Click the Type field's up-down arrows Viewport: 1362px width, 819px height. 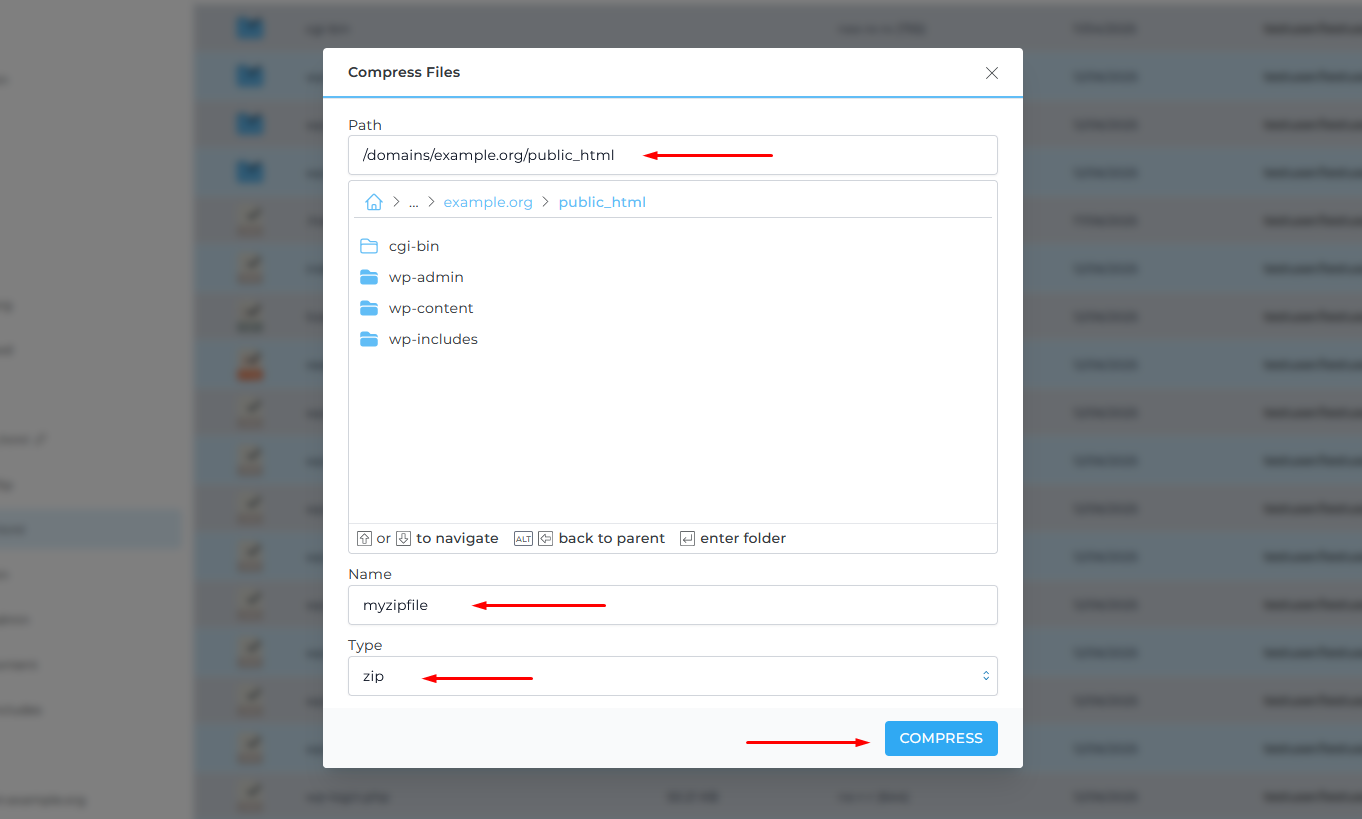985,676
